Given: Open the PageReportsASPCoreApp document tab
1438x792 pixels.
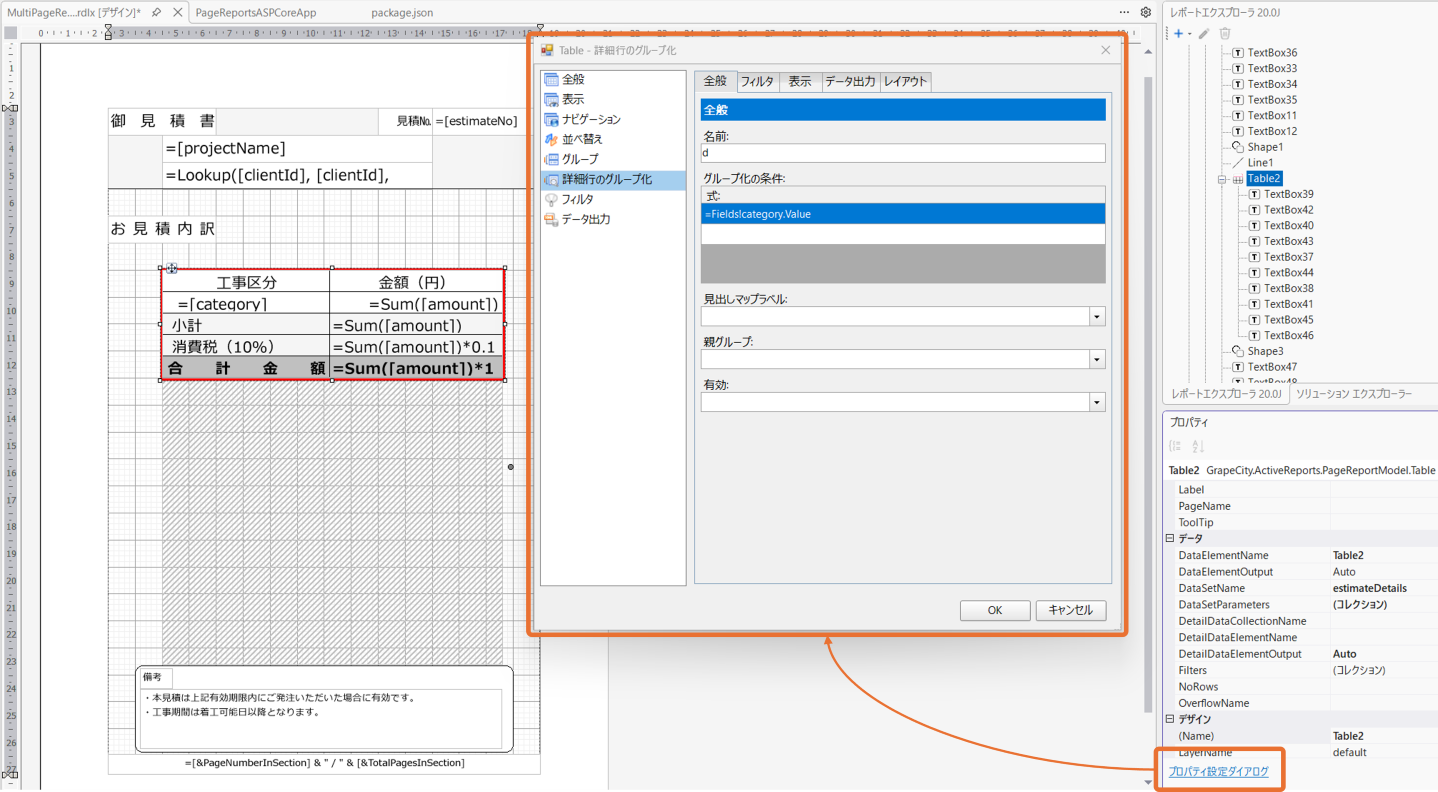Looking at the screenshot, I should click(256, 13).
